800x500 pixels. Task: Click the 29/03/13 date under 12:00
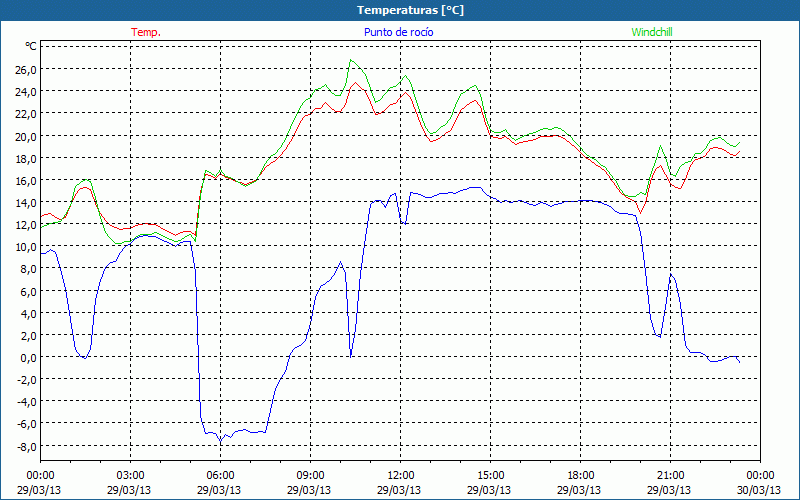pos(399,490)
